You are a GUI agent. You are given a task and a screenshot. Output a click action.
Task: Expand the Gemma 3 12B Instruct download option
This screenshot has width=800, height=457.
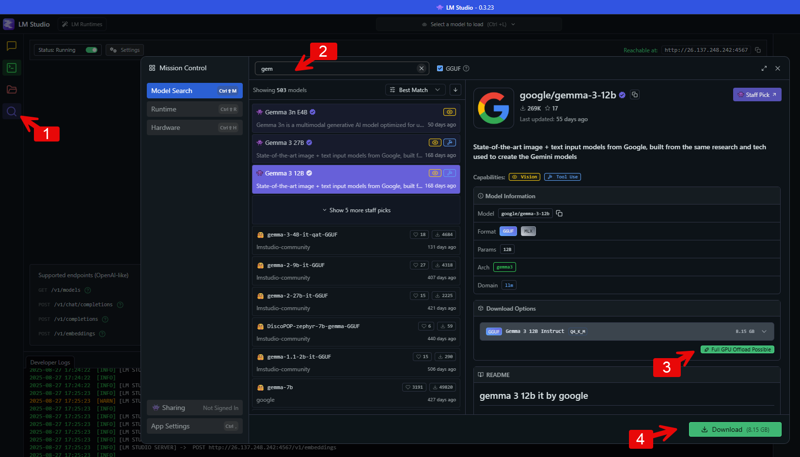click(x=627, y=332)
